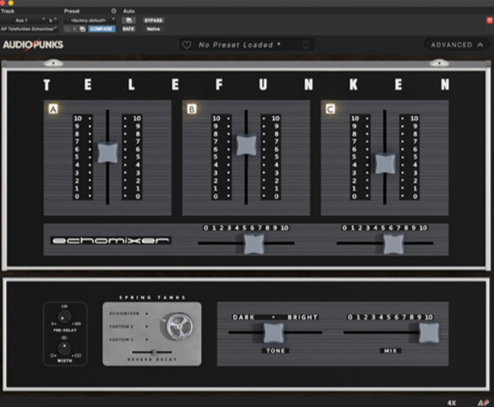
Task: Click the MIX label
Action: point(390,351)
